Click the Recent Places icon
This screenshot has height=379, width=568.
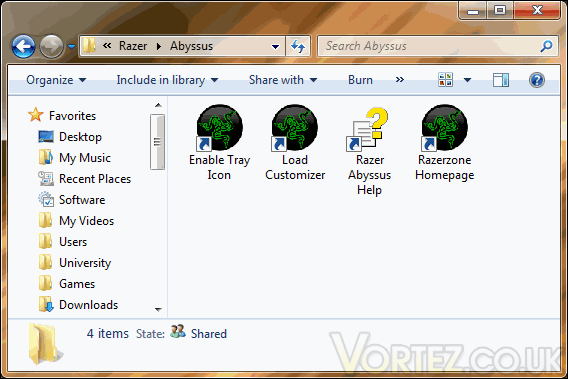click(x=46, y=178)
